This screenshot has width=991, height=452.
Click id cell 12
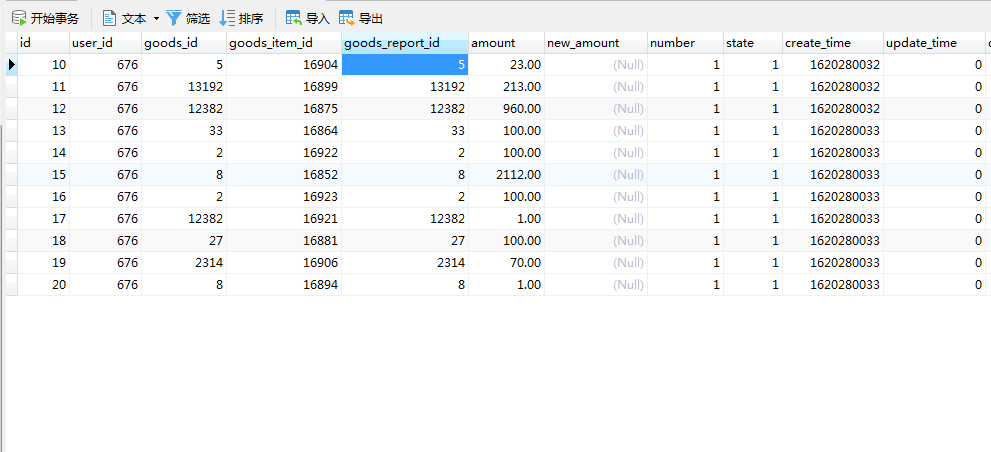coord(44,109)
